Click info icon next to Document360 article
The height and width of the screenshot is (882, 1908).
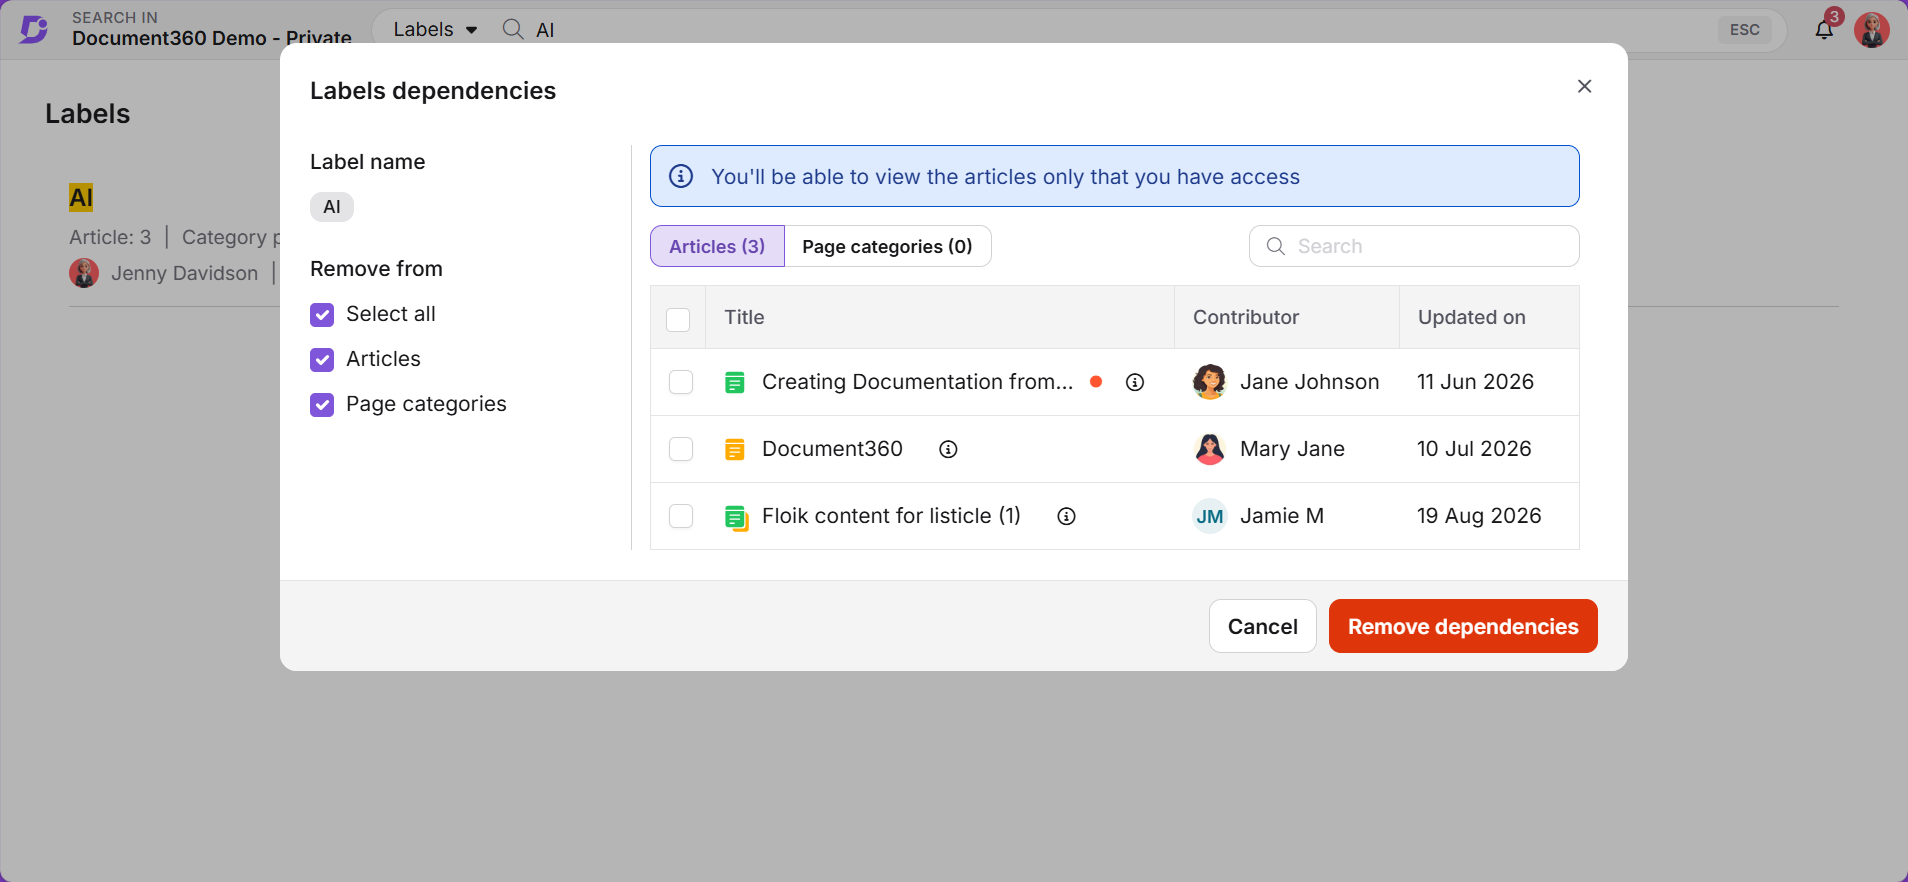coord(948,449)
